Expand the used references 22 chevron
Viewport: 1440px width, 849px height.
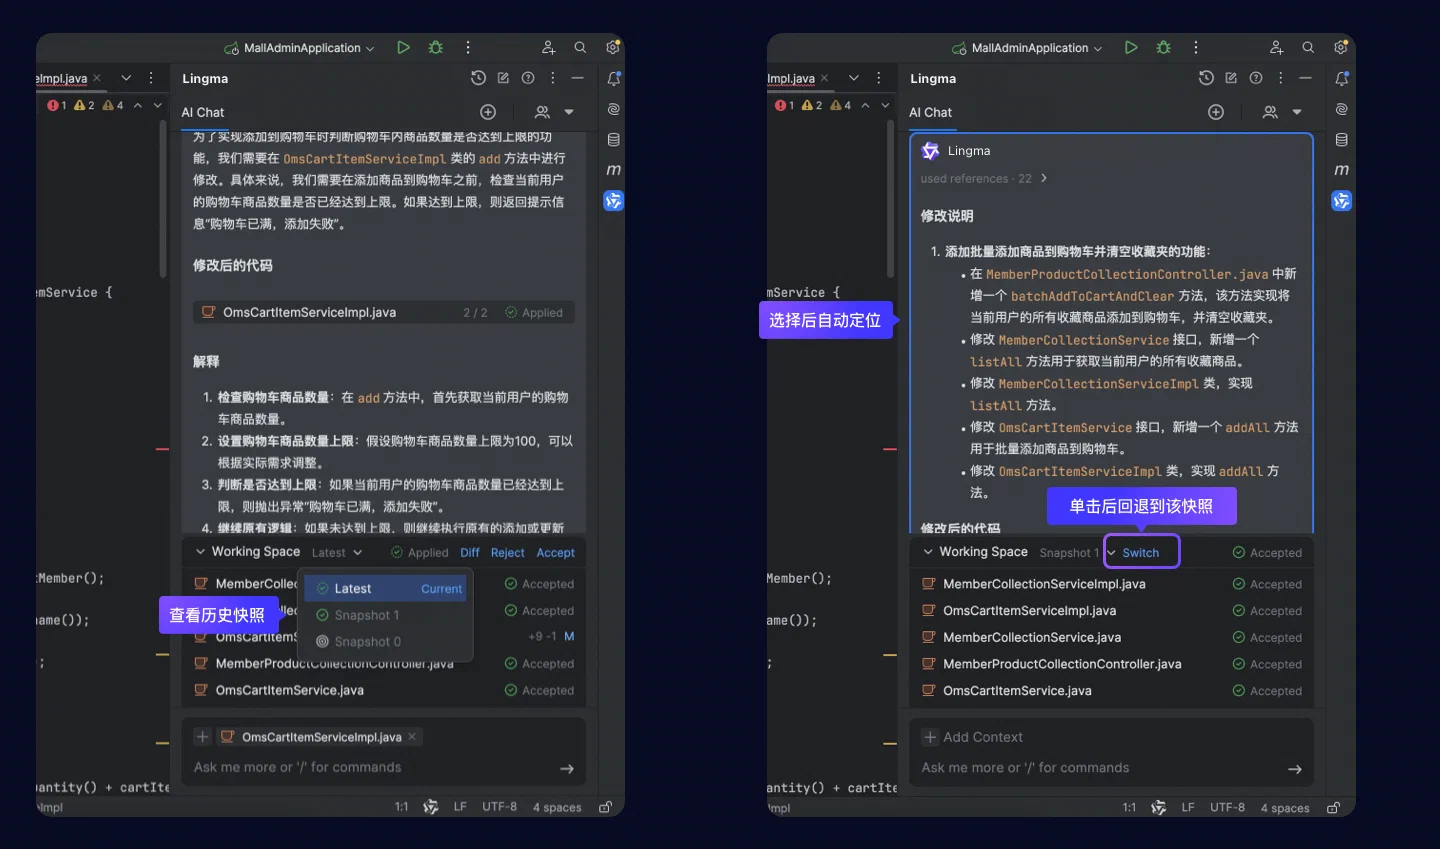[1044, 178]
